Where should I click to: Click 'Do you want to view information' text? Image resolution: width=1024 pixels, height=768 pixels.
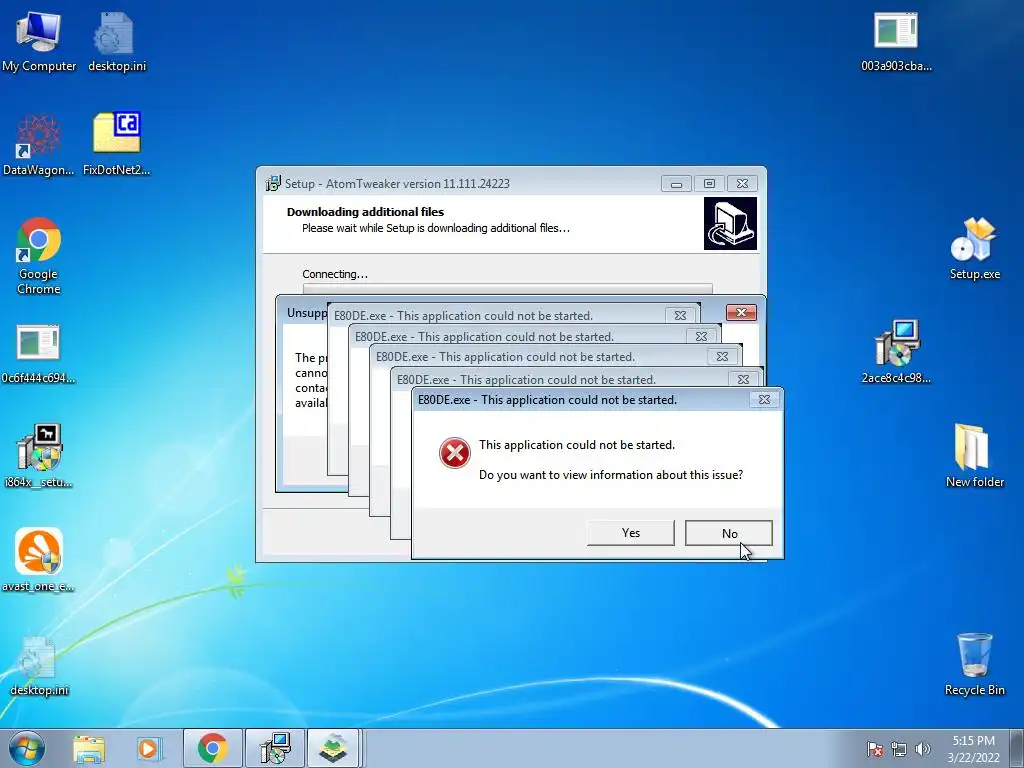611,475
